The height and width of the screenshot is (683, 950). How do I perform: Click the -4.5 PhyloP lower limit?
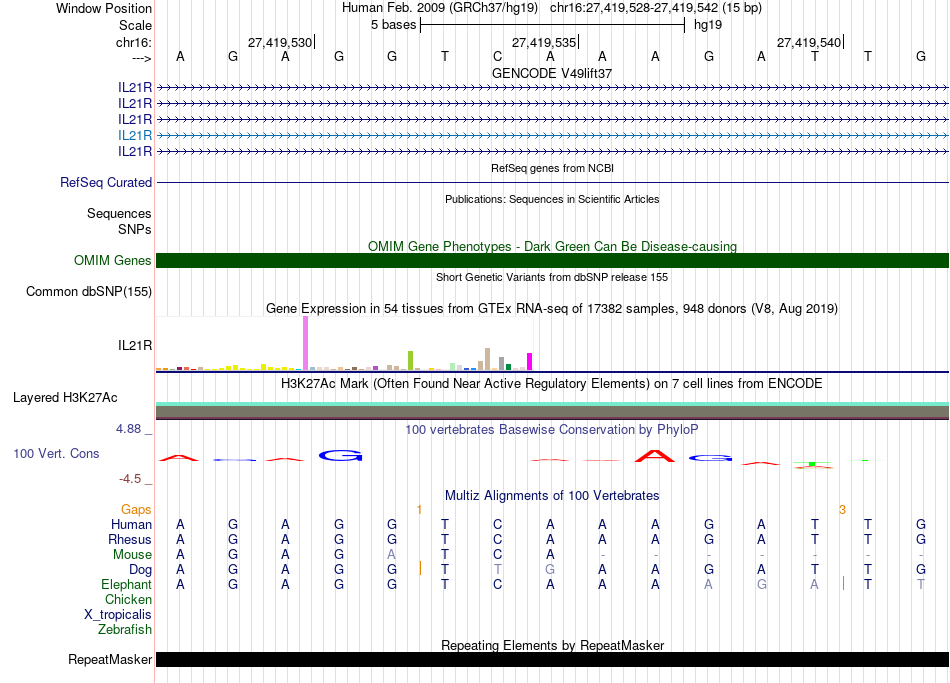(x=130, y=479)
